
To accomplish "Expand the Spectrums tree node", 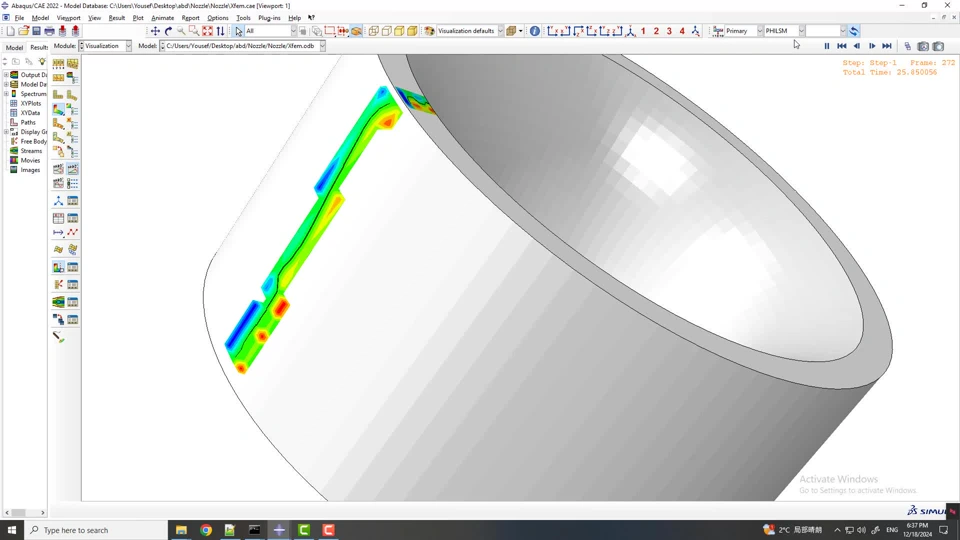I will [6, 94].
